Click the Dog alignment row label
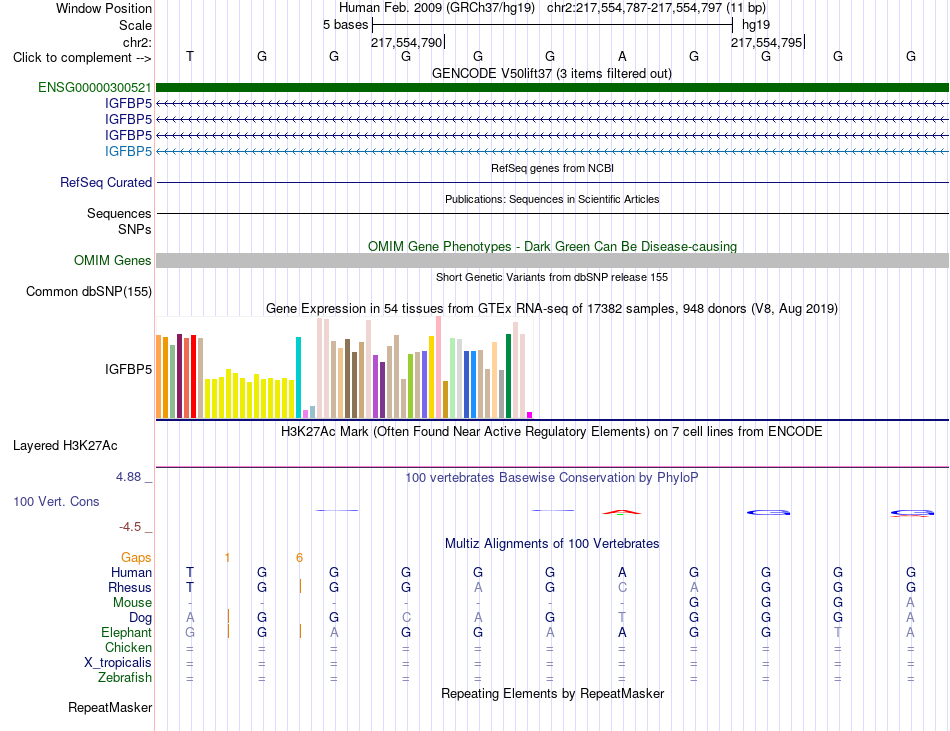 (140, 618)
